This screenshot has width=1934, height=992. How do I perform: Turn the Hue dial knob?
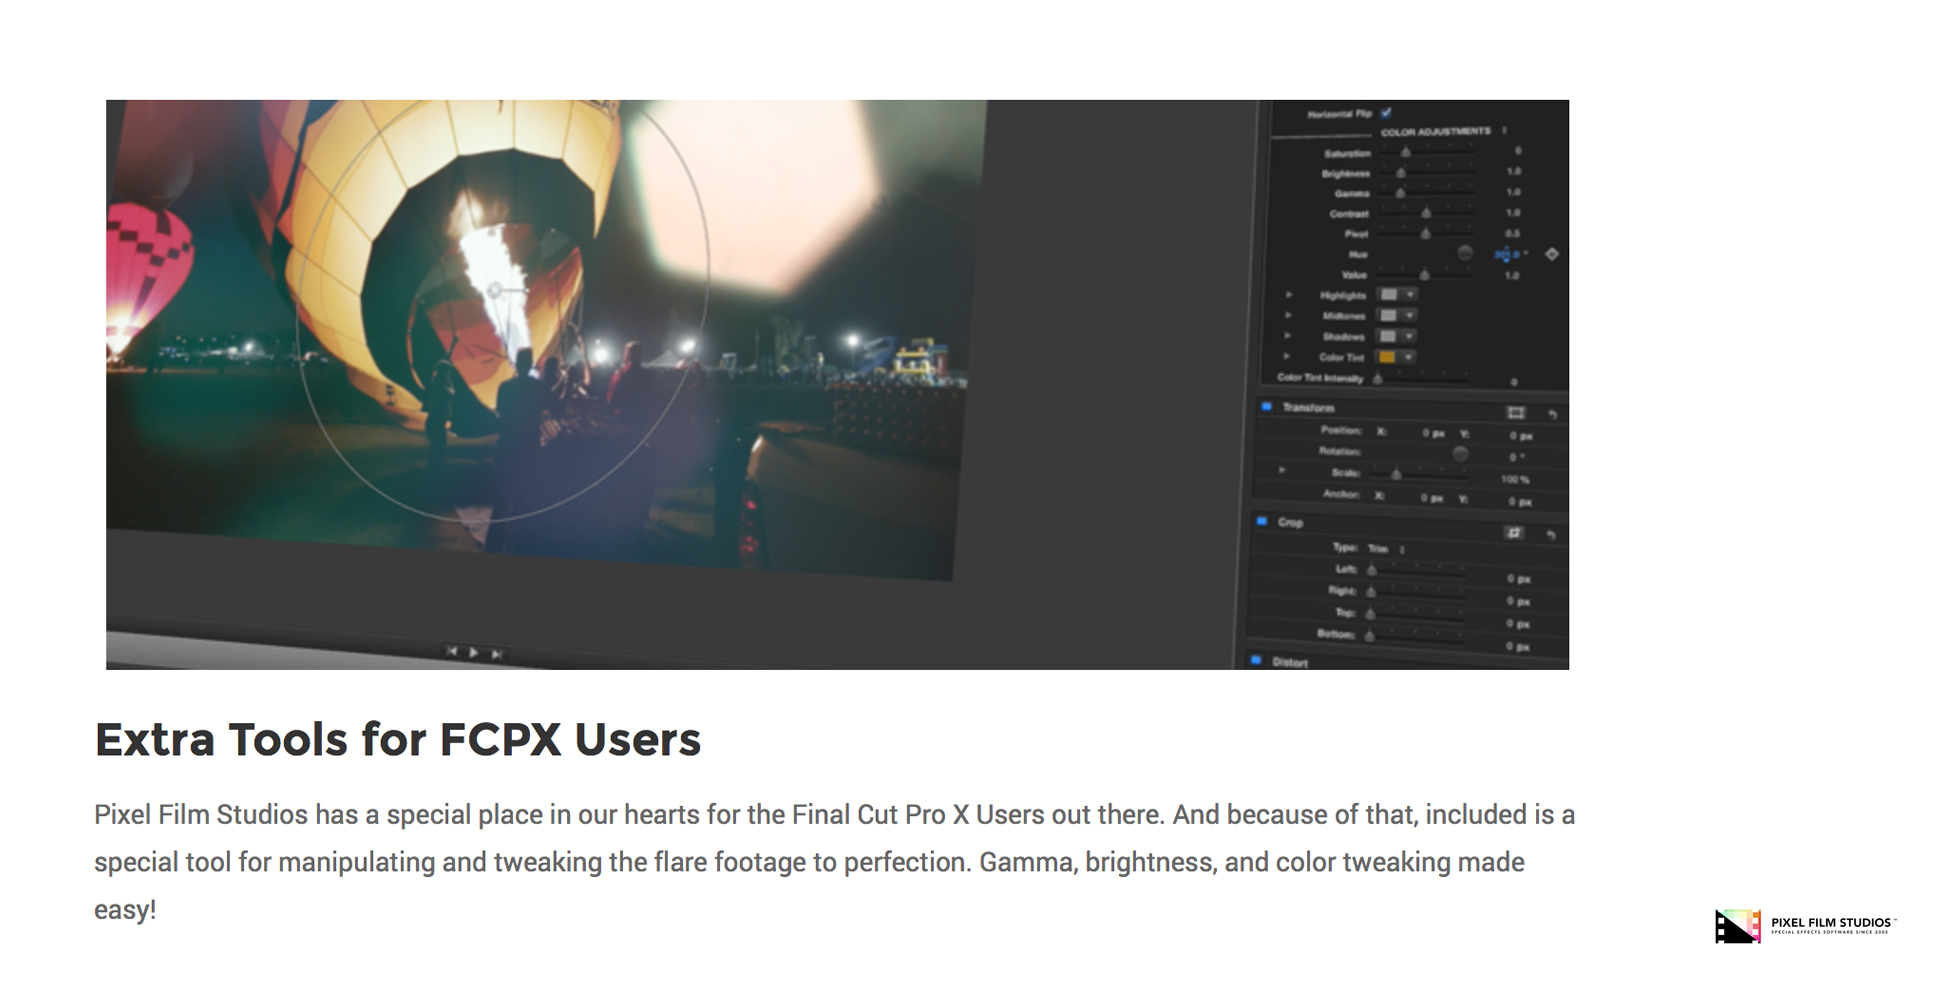click(1464, 253)
